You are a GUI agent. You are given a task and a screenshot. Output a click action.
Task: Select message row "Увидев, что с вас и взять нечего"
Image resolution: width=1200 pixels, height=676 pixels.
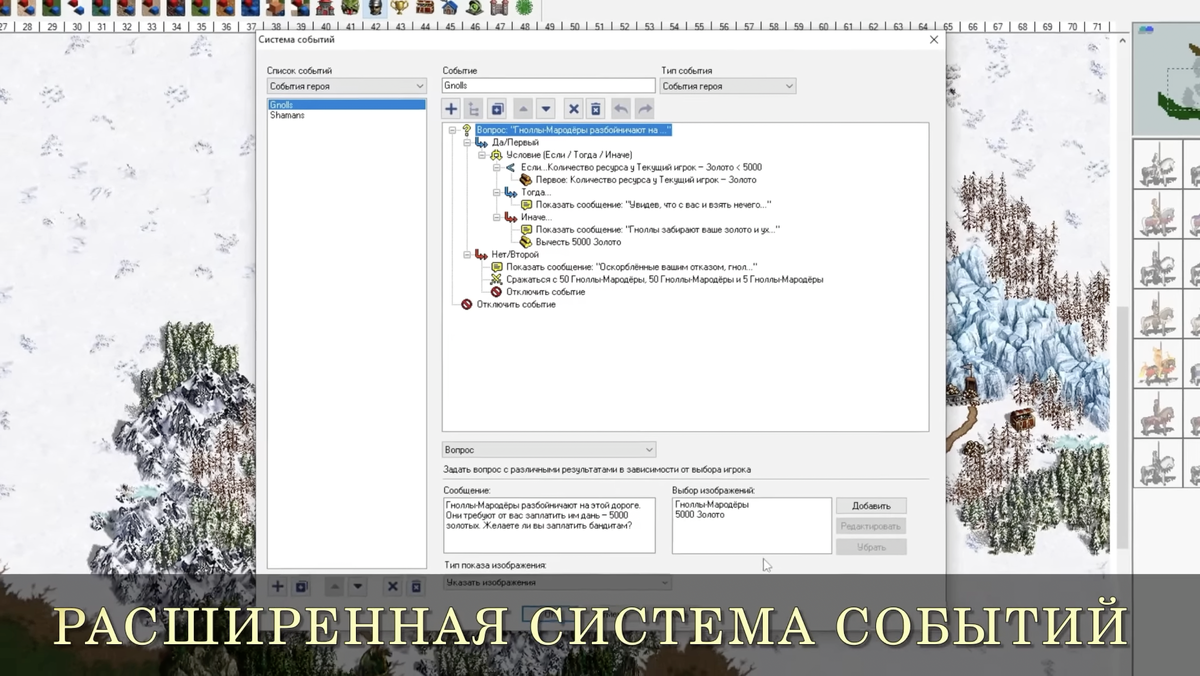click(x=653, y=205)
